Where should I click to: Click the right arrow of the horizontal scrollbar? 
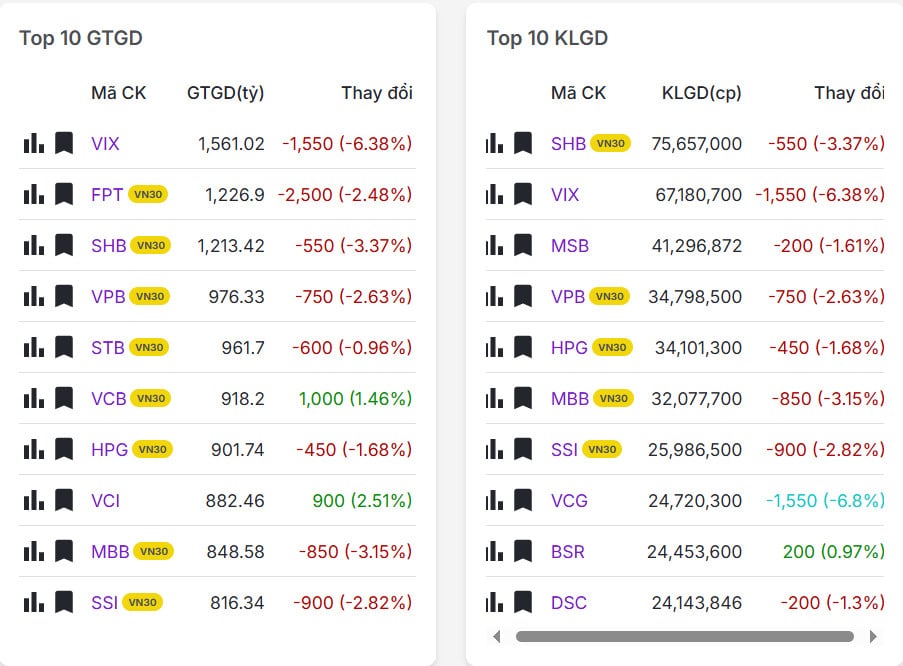(x=872, y=636)
